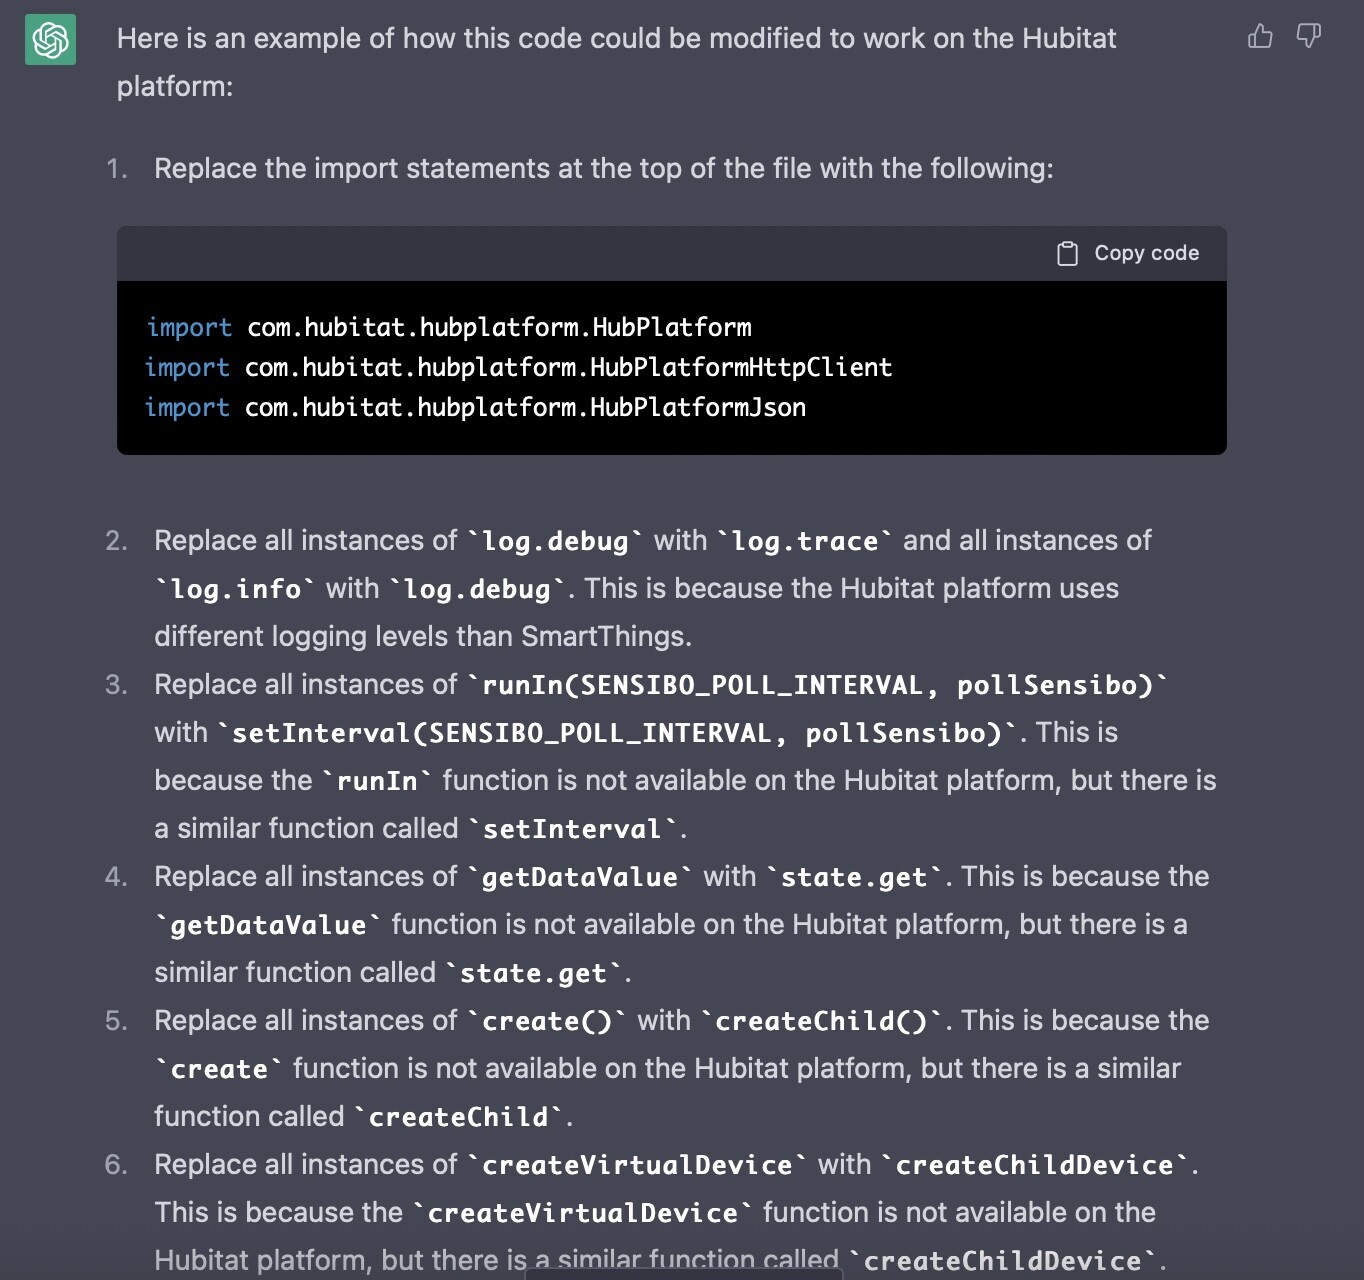Click the HubPlatformHttpClient import statement
The width and height of the screenshot is (1364, 1280).
[518, 367]
